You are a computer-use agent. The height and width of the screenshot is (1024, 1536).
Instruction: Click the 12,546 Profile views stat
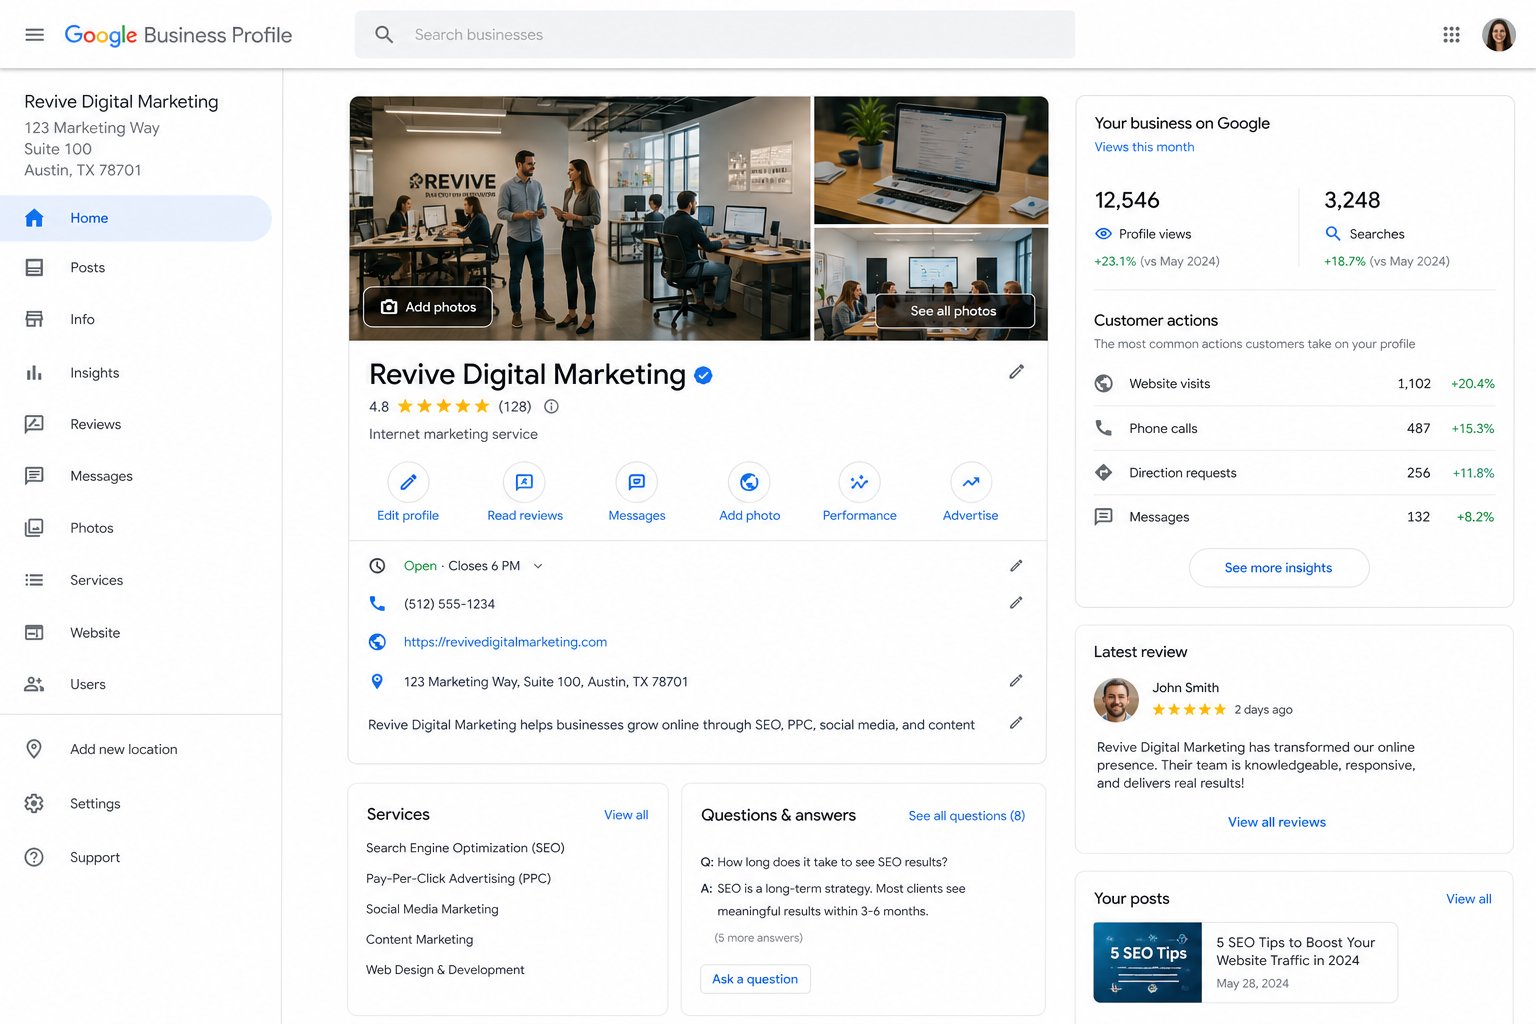point(1158,229)
